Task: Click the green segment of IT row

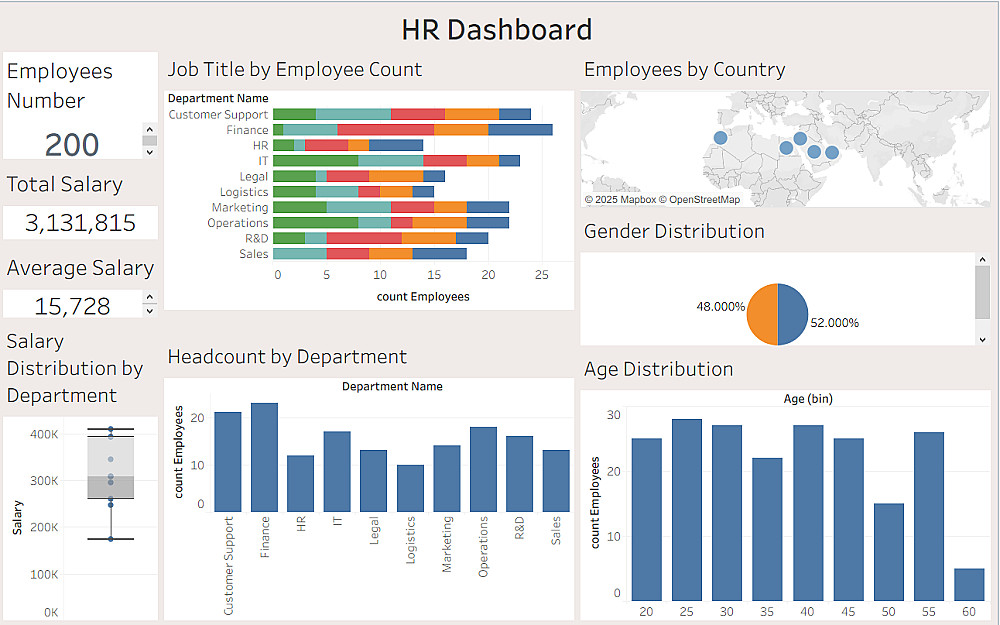Action: 316,161
